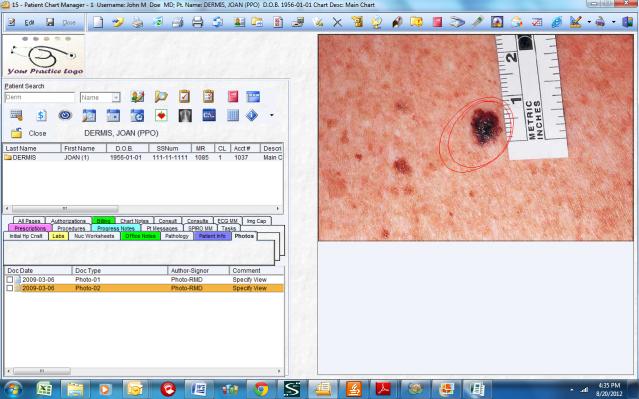Viewport: 639px width, 399px height.
Task: Click the flatbed scanner icon in toolbar
Action: tap(457, 22)
